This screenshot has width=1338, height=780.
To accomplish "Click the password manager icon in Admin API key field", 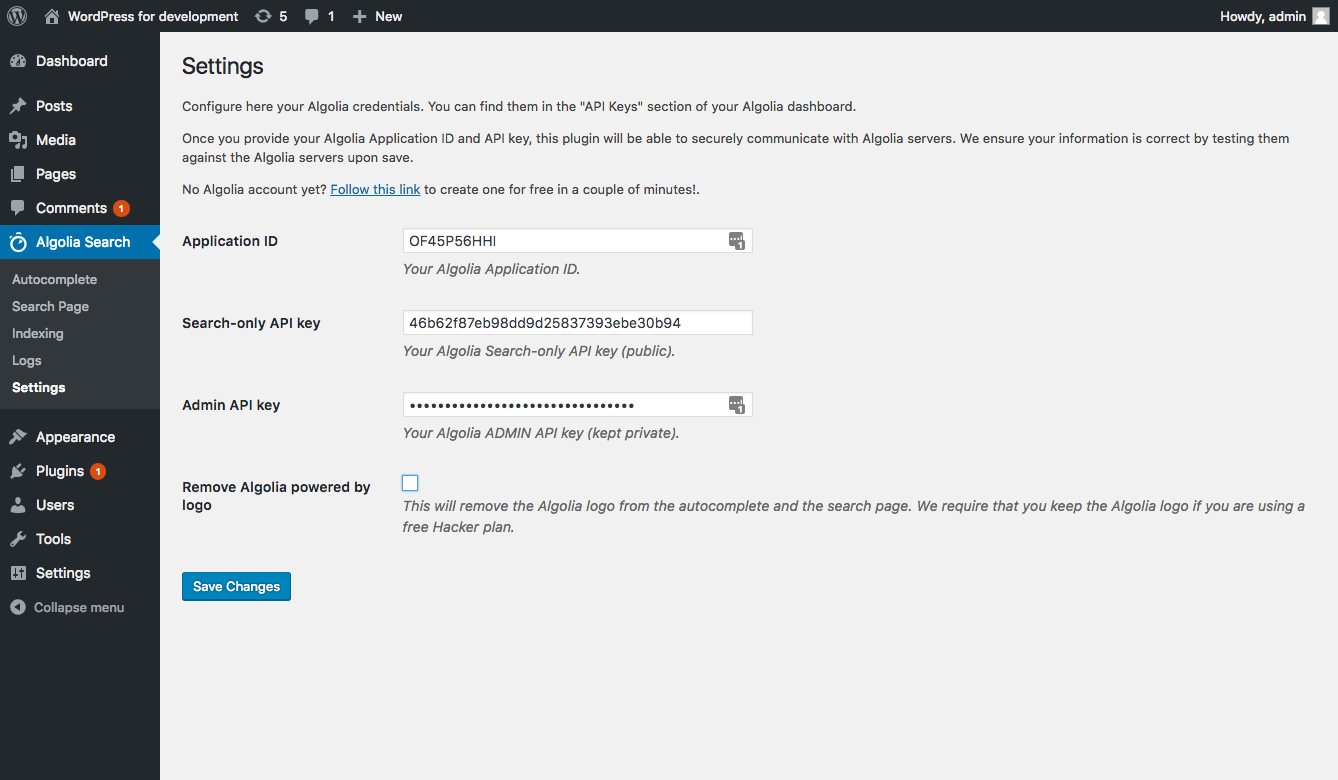I will click(x=737, y=405).
